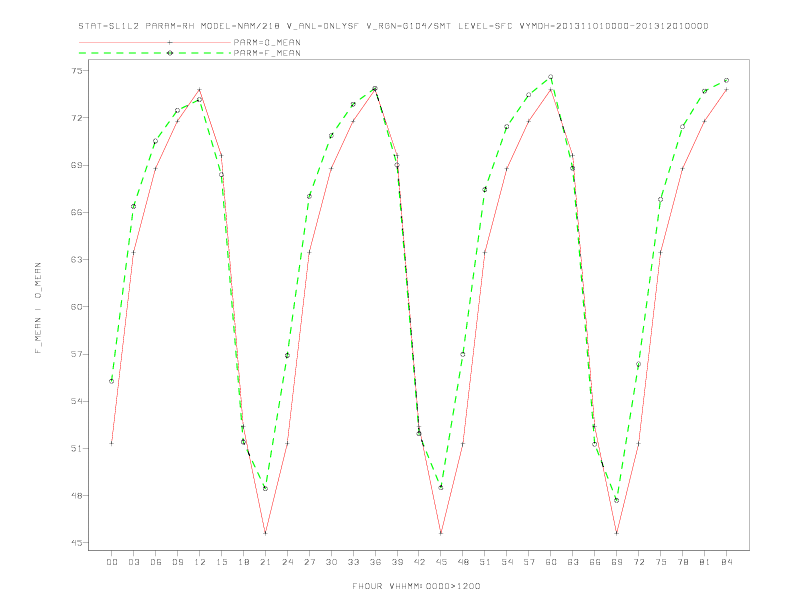Click x-axis forecast hour label 42

(419, 562)
